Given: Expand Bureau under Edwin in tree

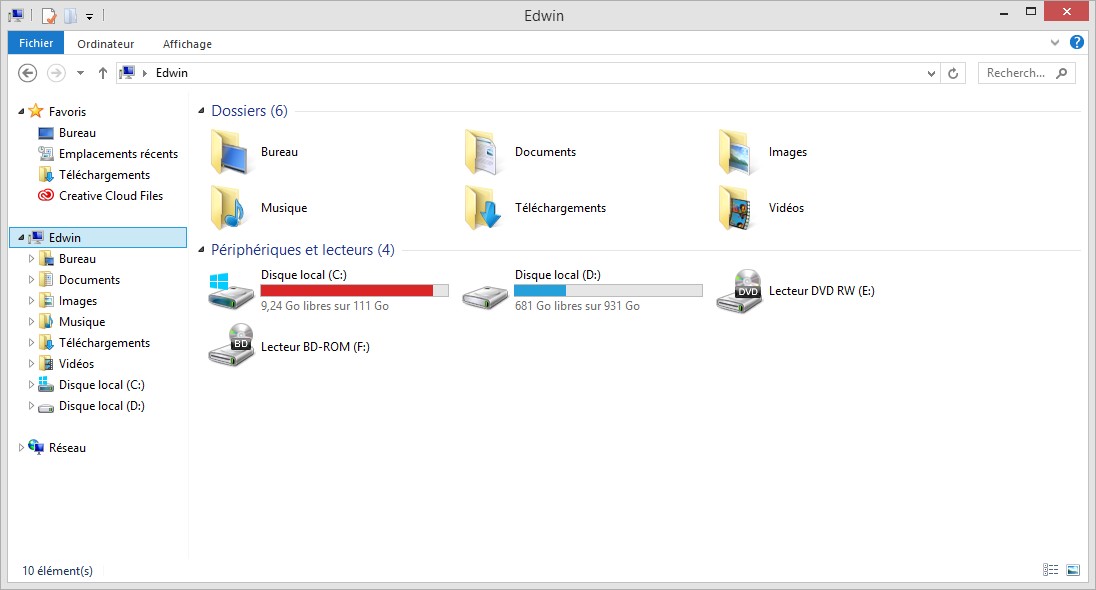Looking at the screenshot, I should pyautogui.click(x=31, y=259).
